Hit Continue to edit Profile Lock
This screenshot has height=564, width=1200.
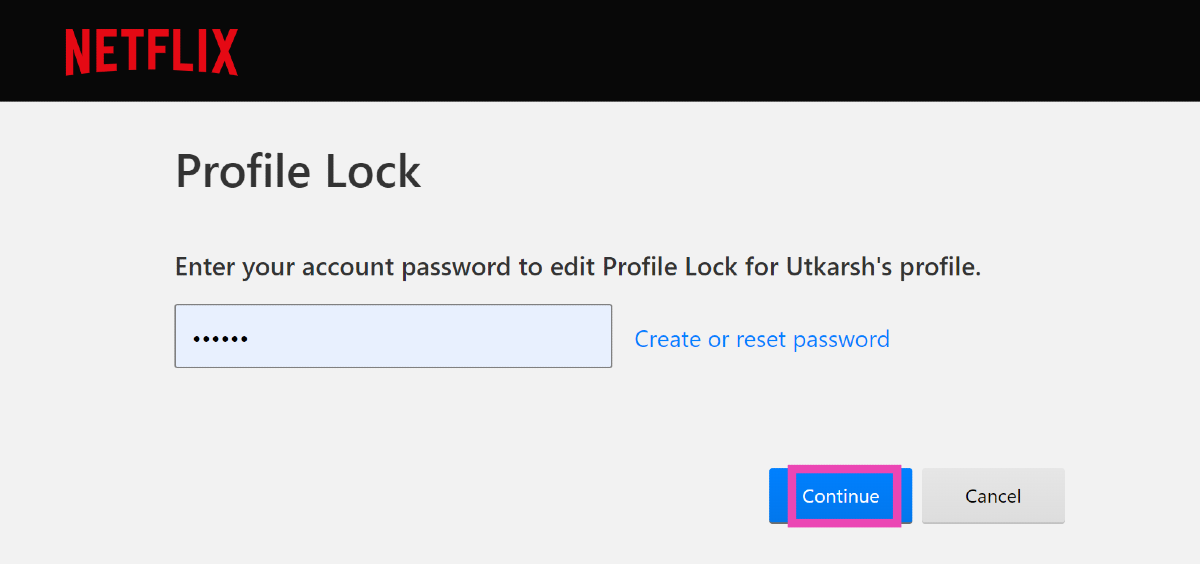coord(840,496)
